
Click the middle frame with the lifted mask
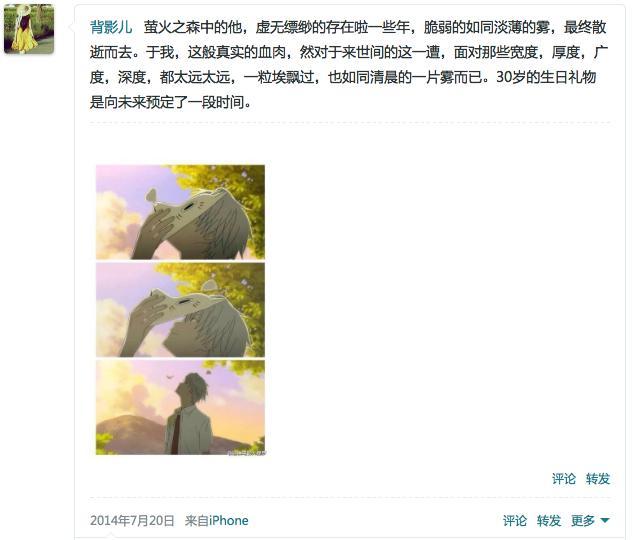pos(180,310)
